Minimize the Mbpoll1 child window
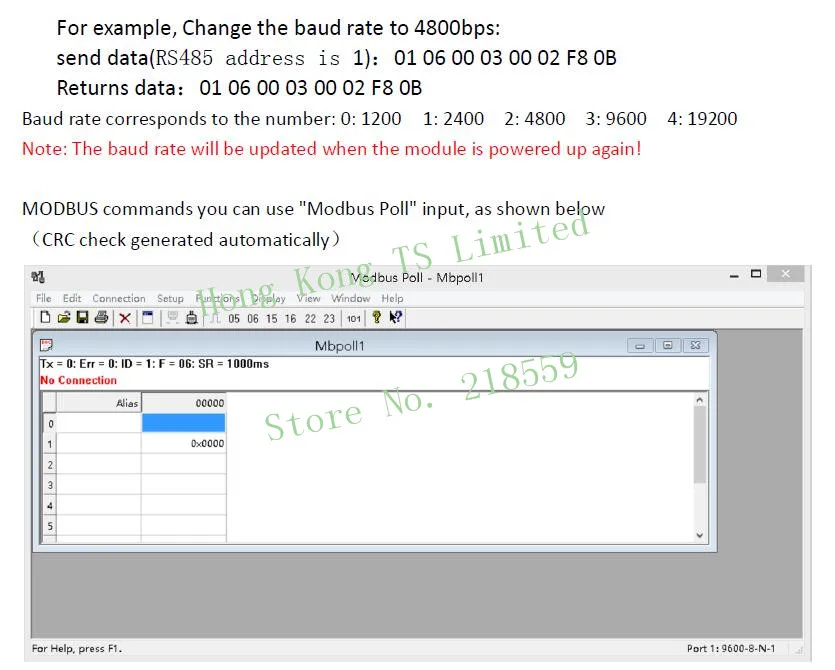 point(640,346)
